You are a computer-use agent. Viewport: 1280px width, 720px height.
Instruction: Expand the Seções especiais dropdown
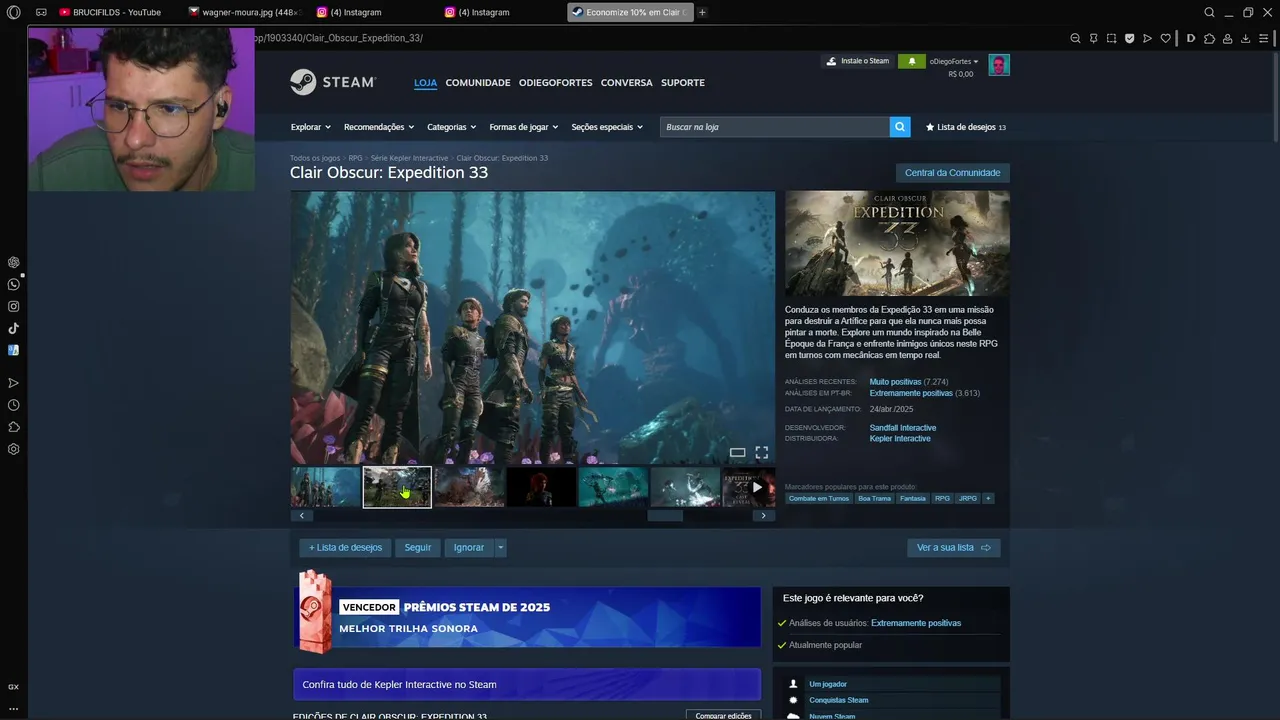coord(607,127)
